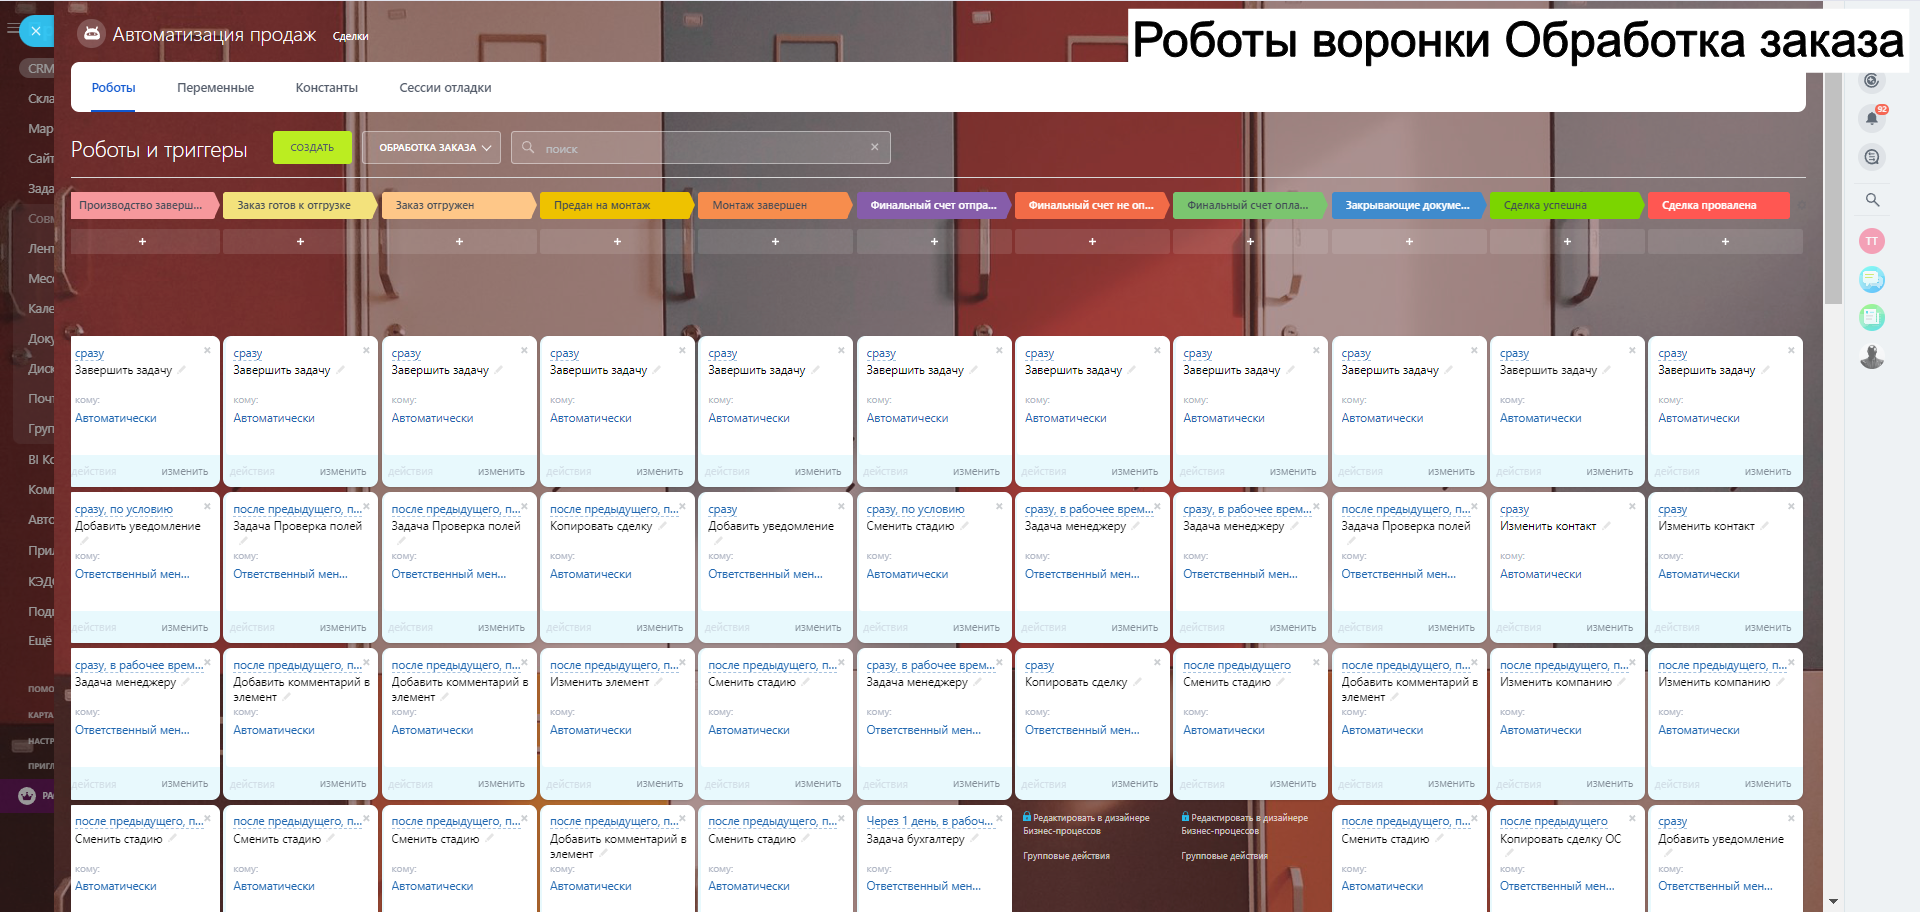Screen dimensions: 1920x912
Task: Click pencil next to Задача бухгалтеру
Action: point(974,839)
